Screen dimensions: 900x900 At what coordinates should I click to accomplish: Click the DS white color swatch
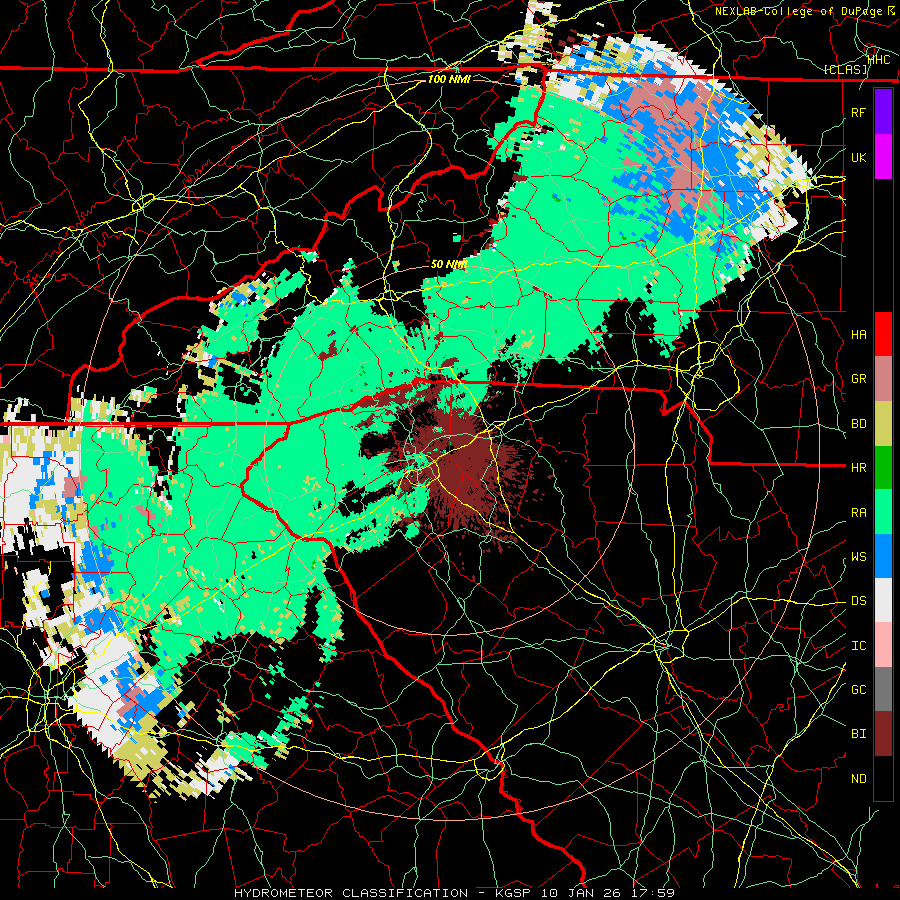click(x=883, y=600)
